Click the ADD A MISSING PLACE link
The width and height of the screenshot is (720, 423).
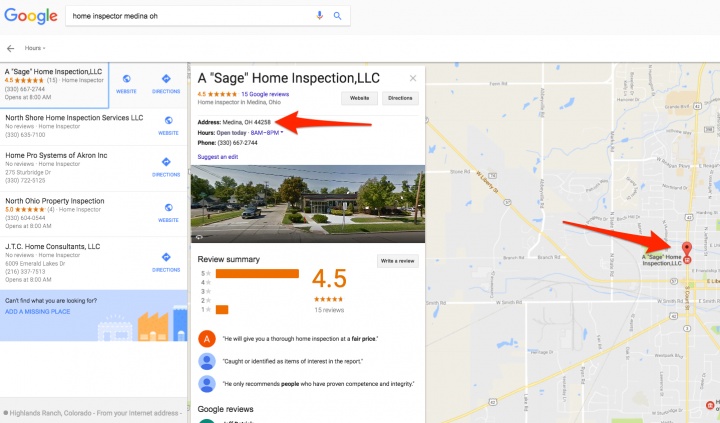pyautogui.click(x=38, y=311)
